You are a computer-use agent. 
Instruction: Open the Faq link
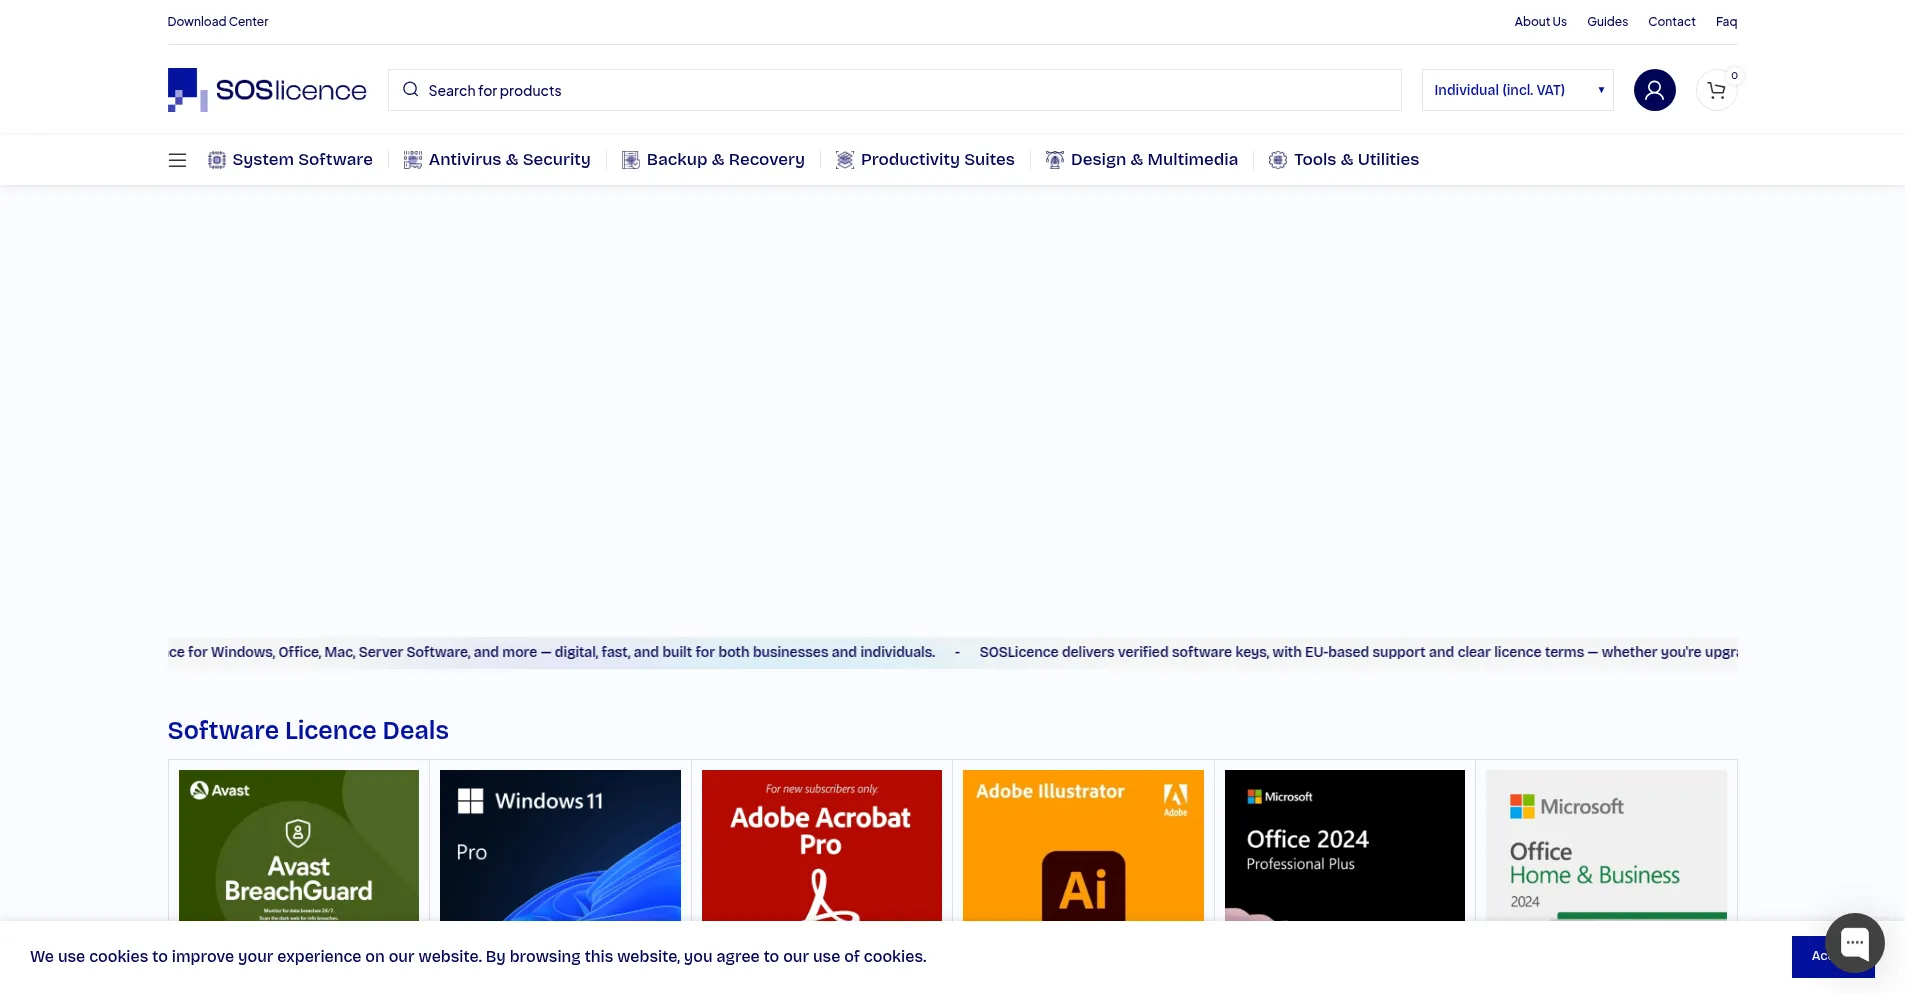[x=1727, y=22]
